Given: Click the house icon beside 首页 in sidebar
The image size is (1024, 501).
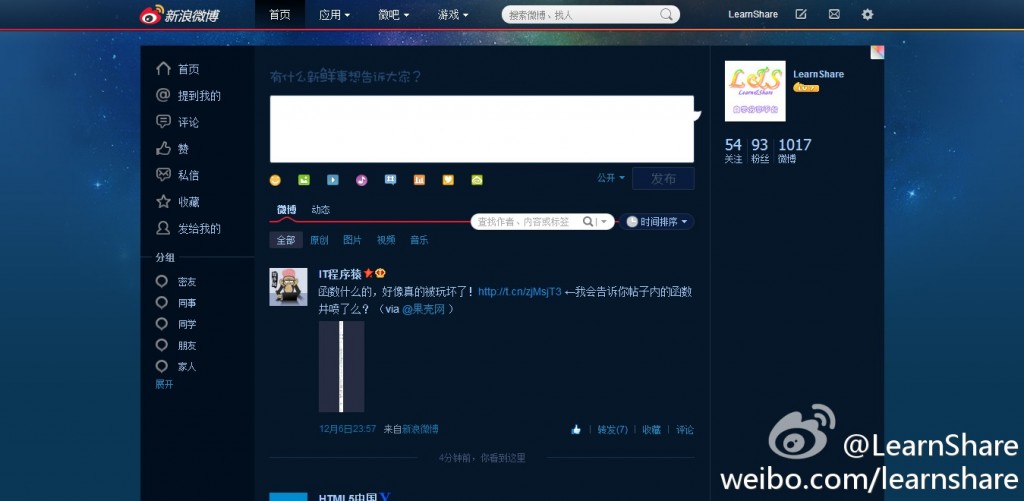Looking at the screenshot, I should (163, 69).
